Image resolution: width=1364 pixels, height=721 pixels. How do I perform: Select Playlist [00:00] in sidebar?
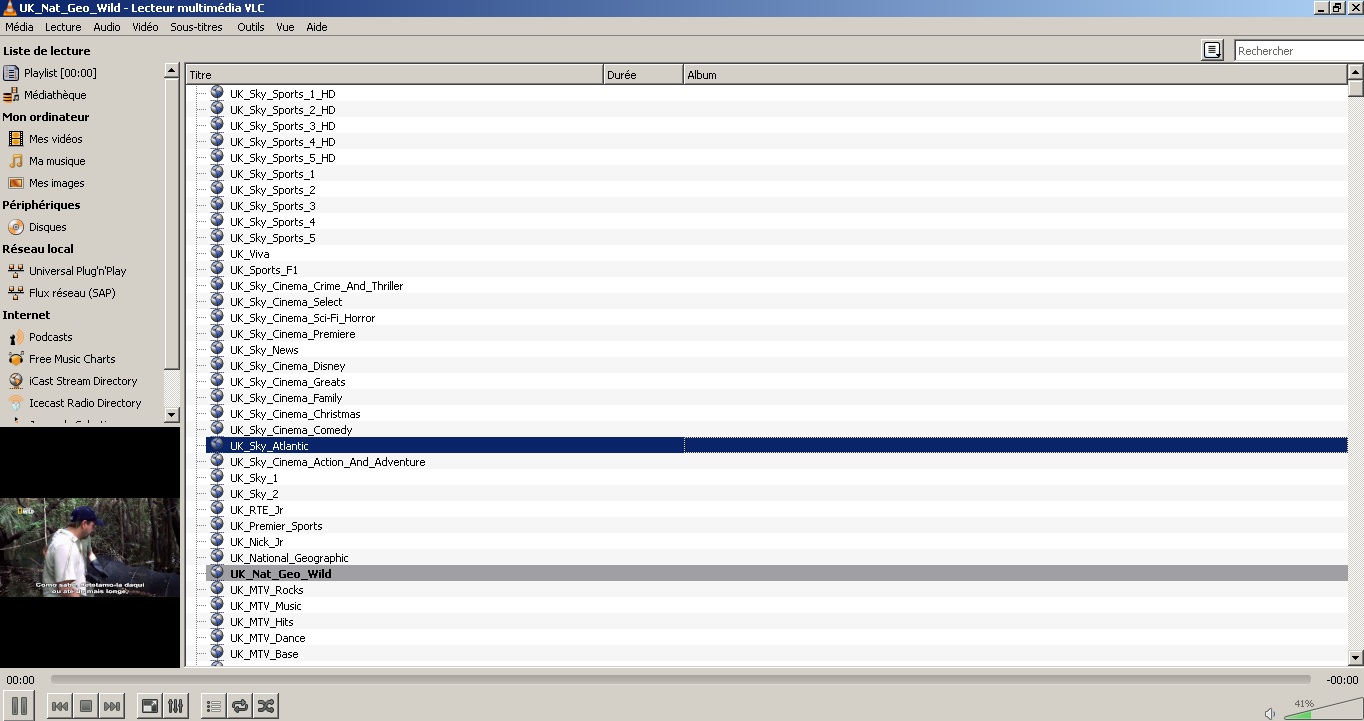(x=60, y=73)
